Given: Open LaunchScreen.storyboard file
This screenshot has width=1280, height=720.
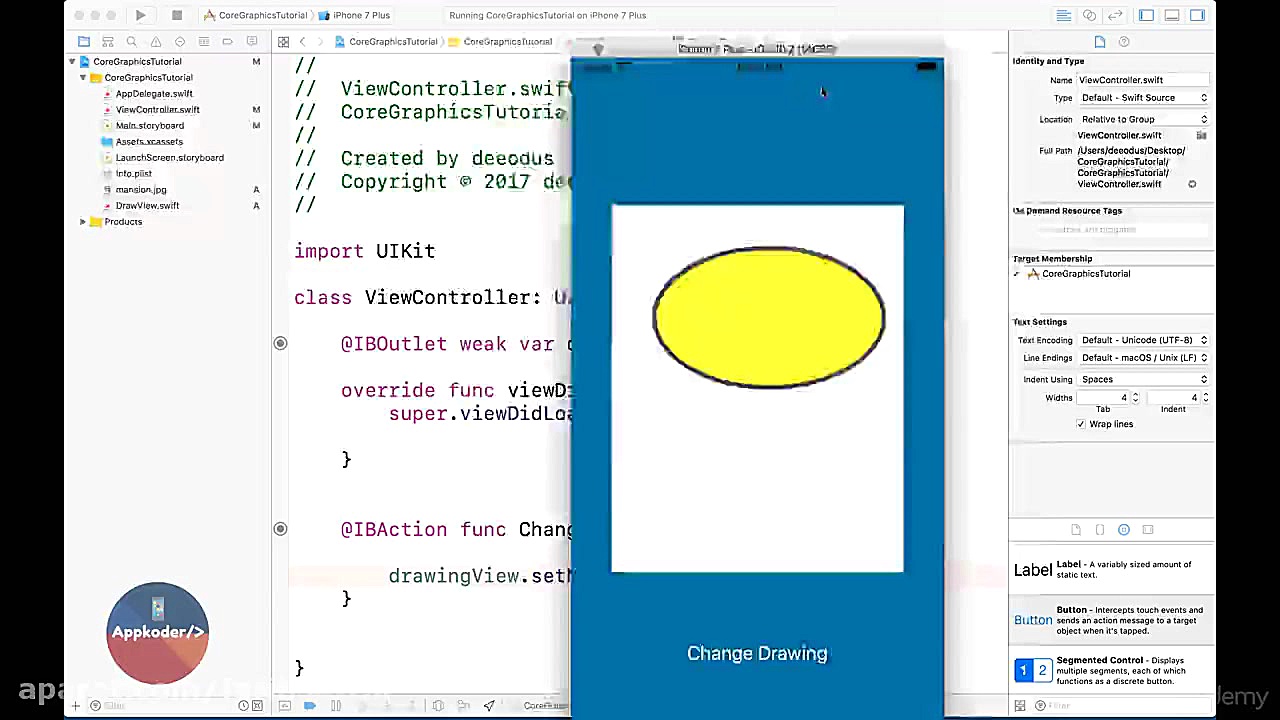Looking at the screenshot, I should [x=170, y=157].
